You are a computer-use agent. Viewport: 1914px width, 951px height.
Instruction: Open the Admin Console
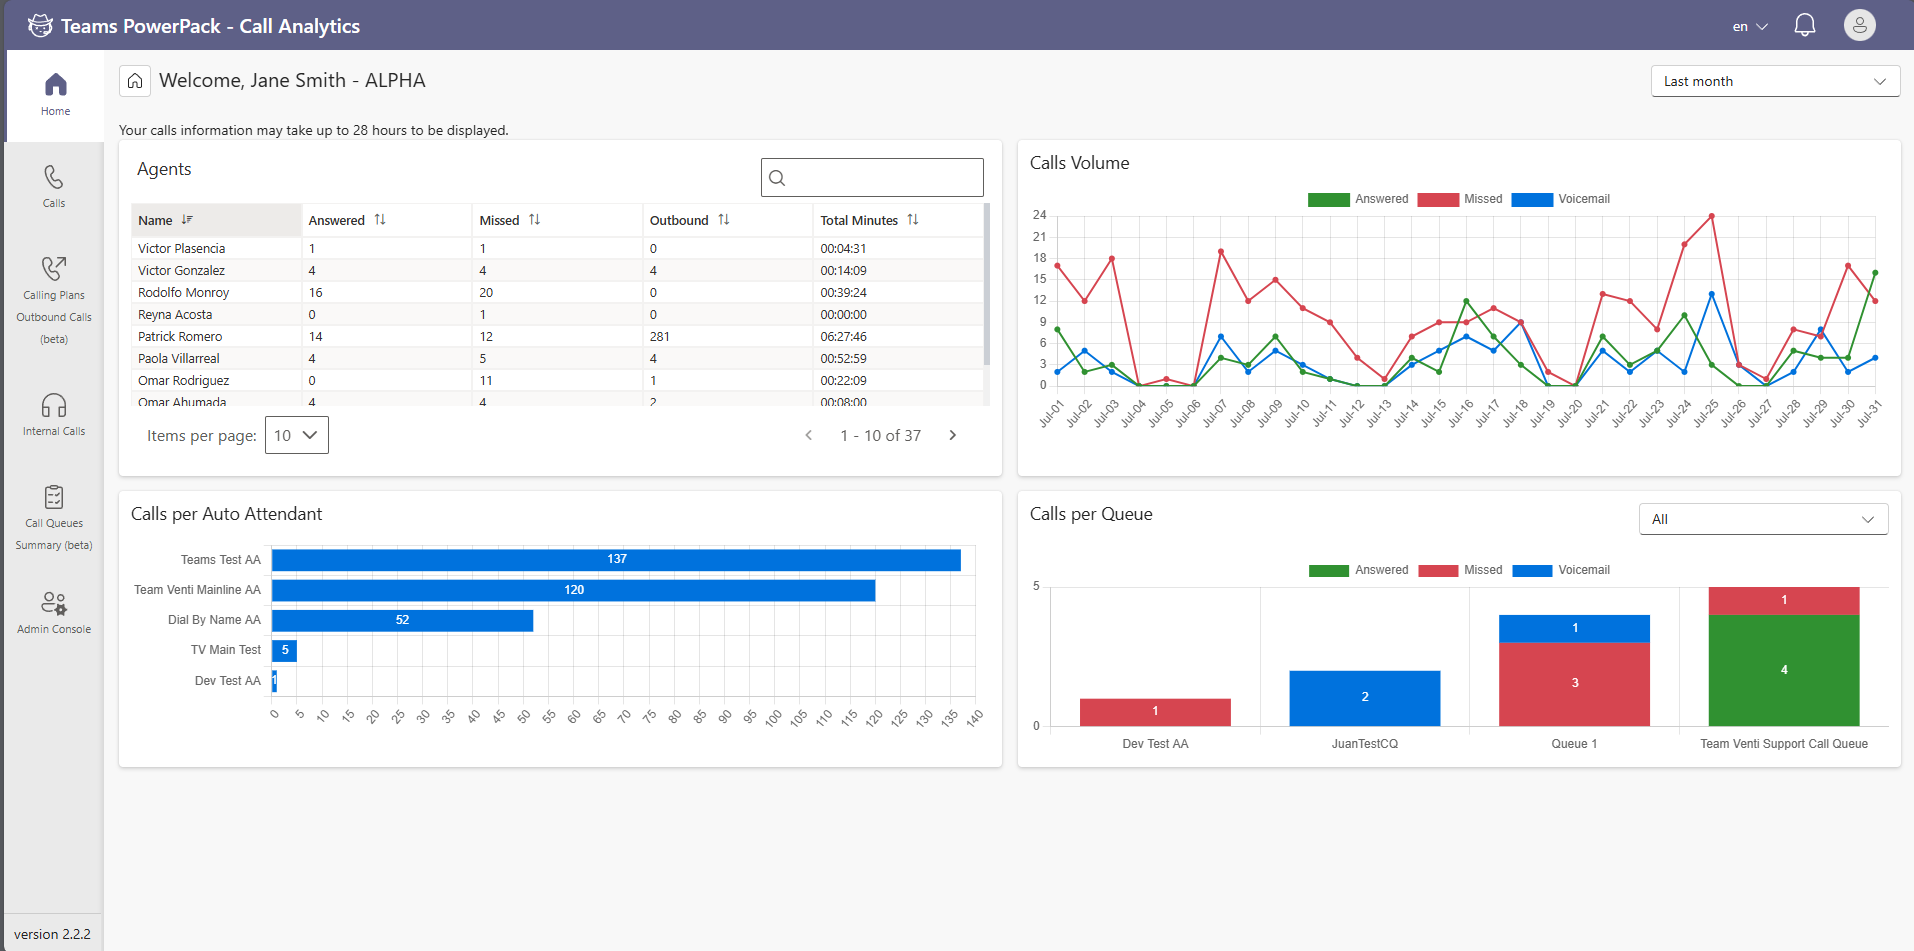(54, 612)
